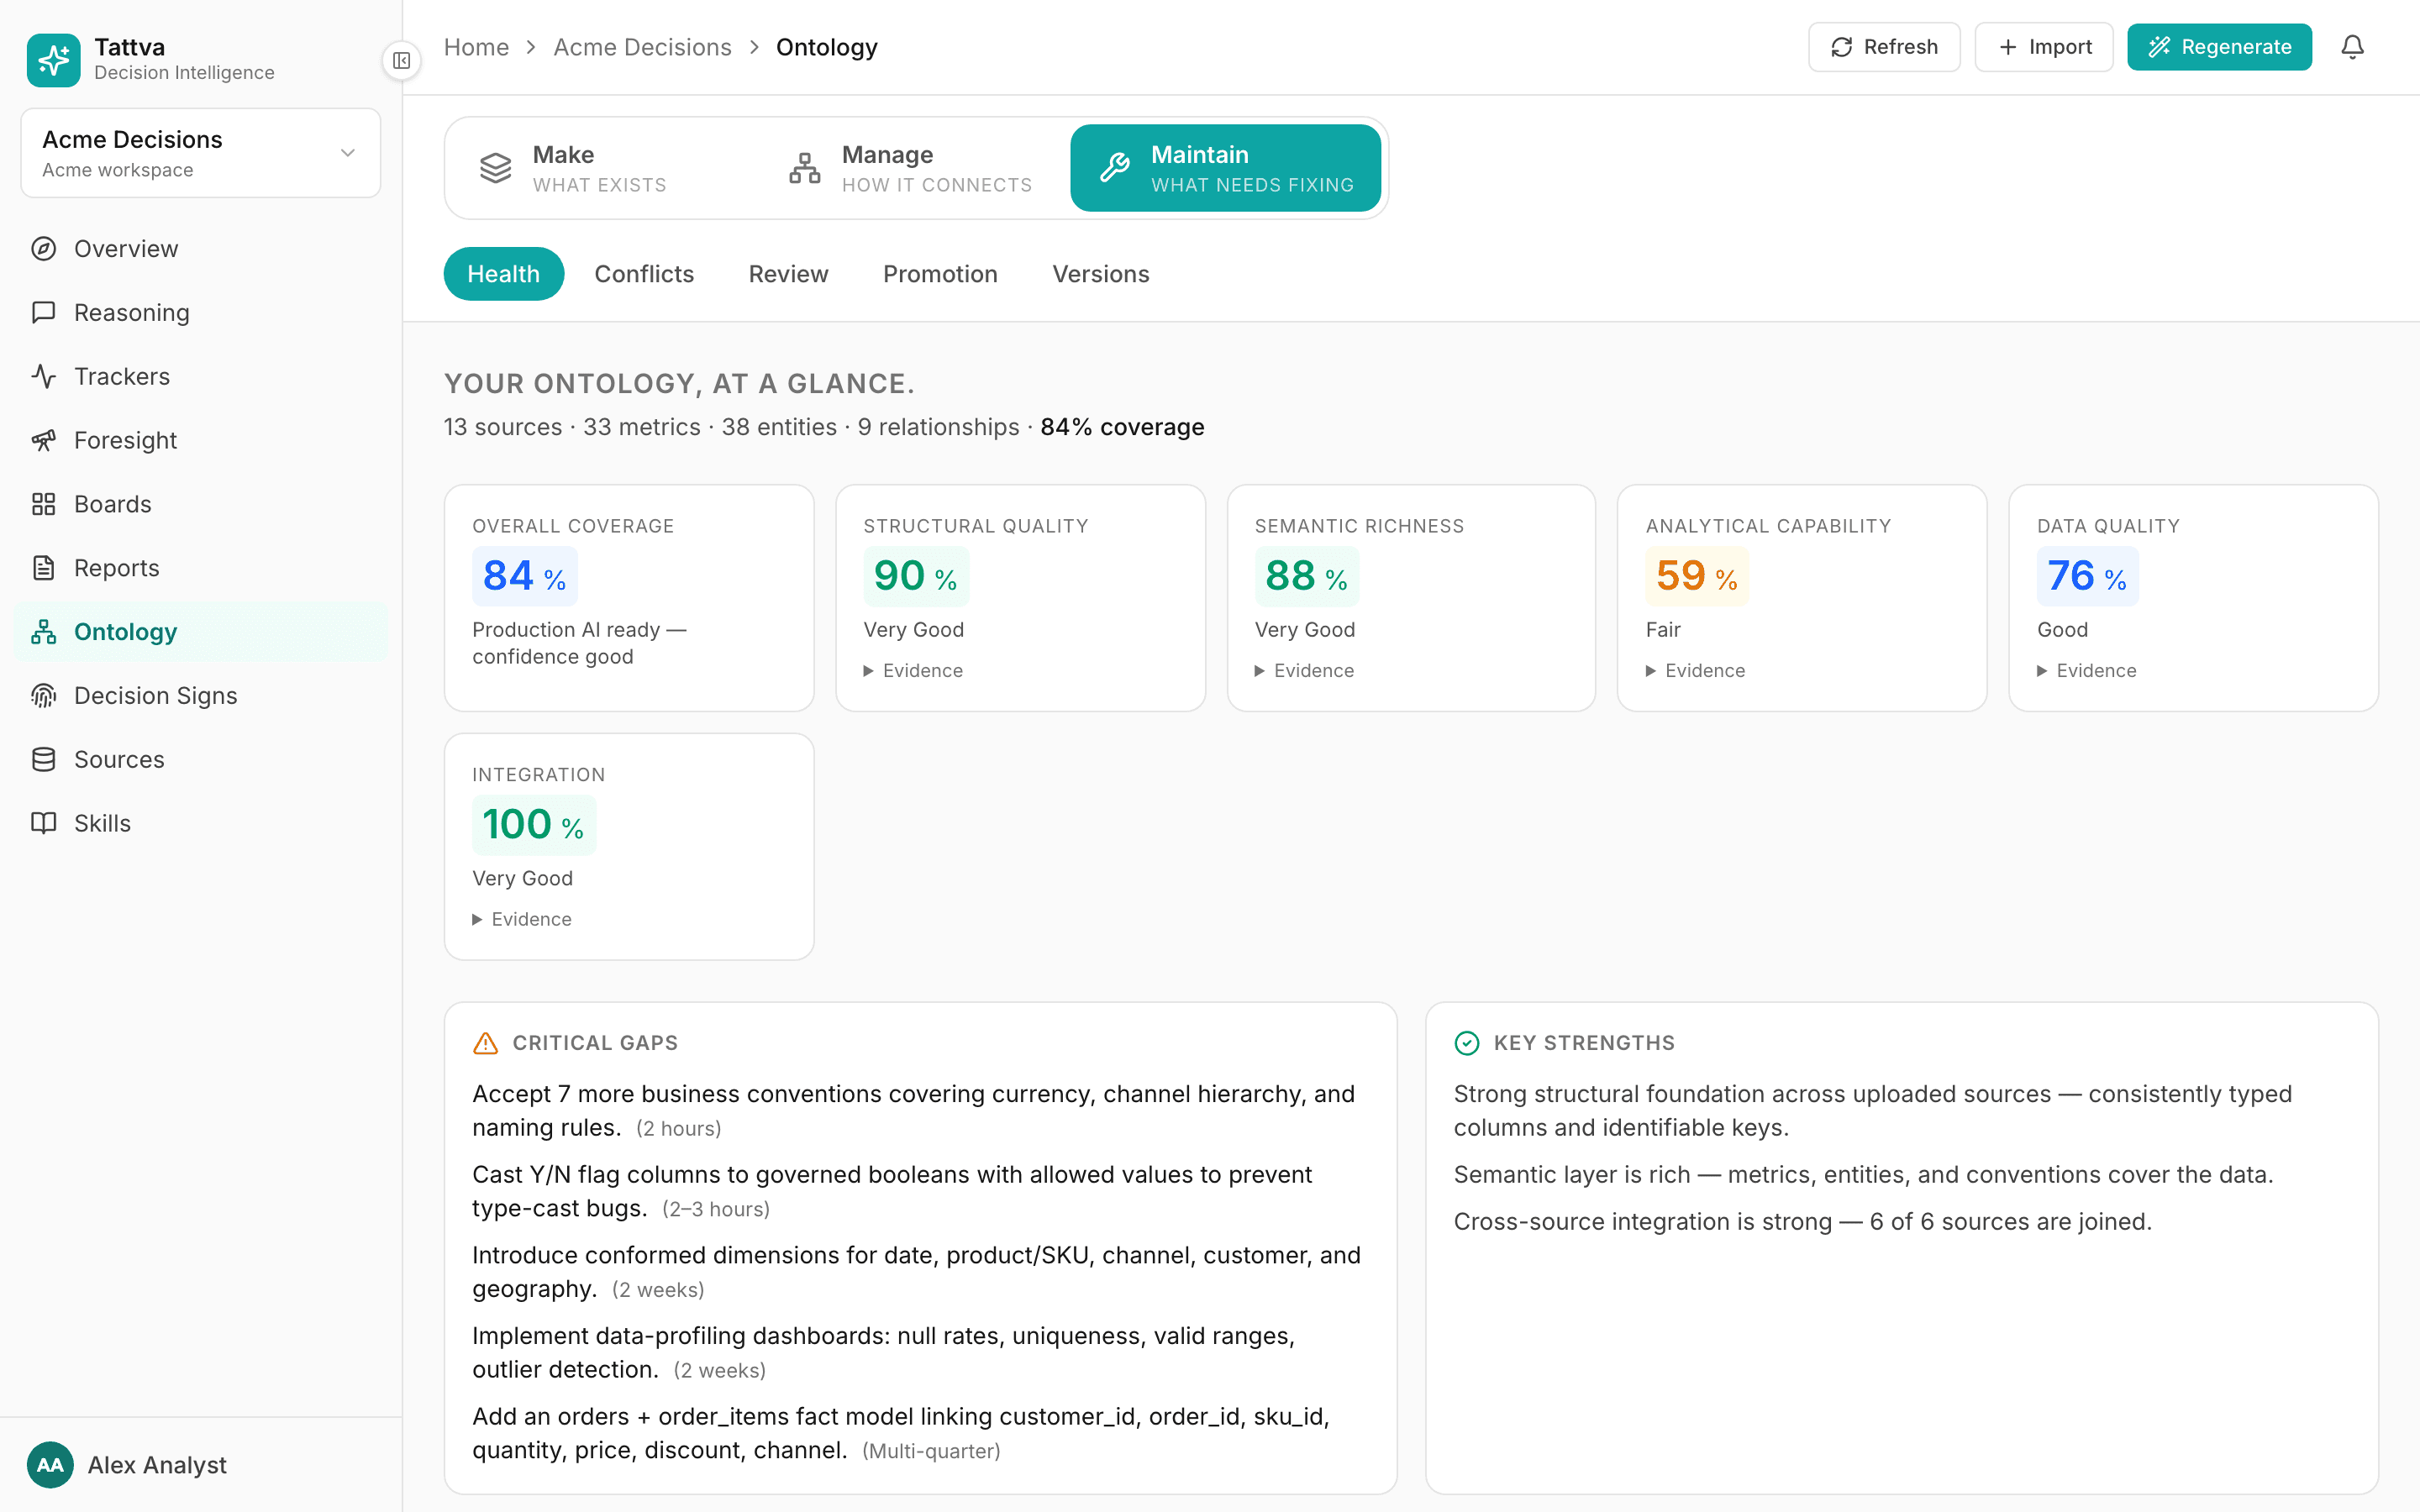Select the Health tab
This screenshot has width=2420, height=1512.
pyautogui.click(x=503, y=274)
